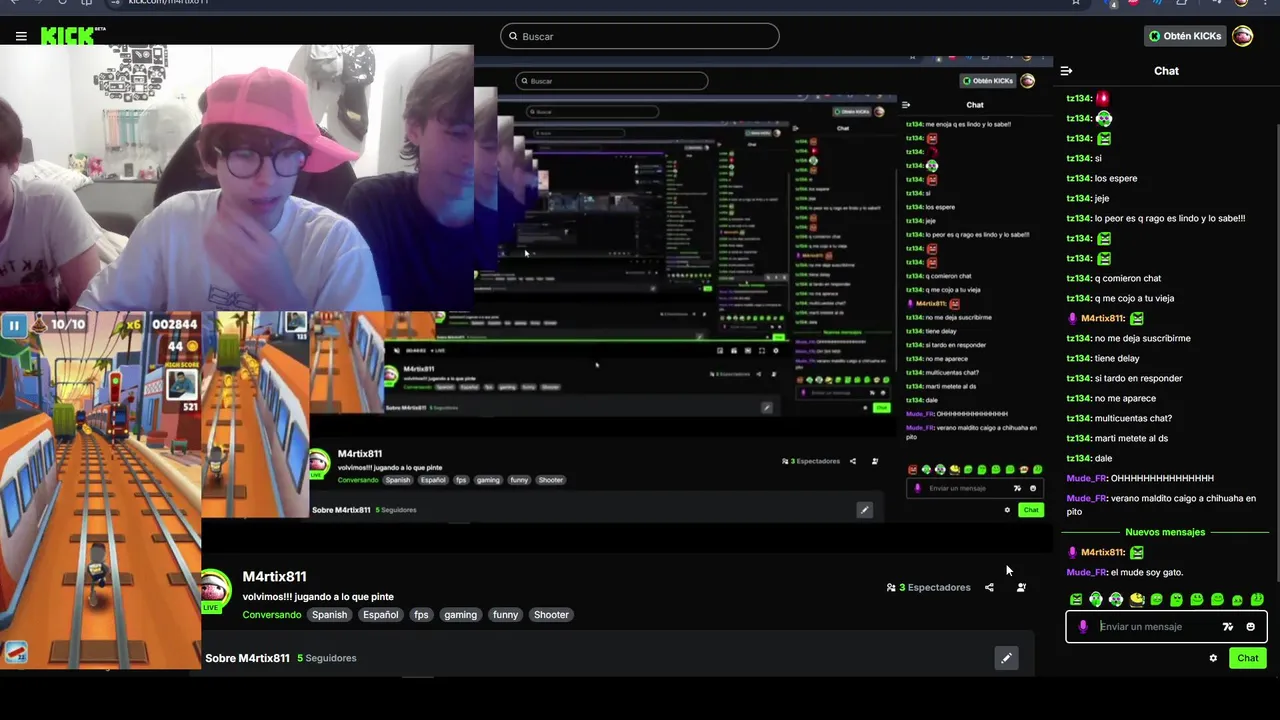Open the profile avatar menu

tap(1243, 36)
